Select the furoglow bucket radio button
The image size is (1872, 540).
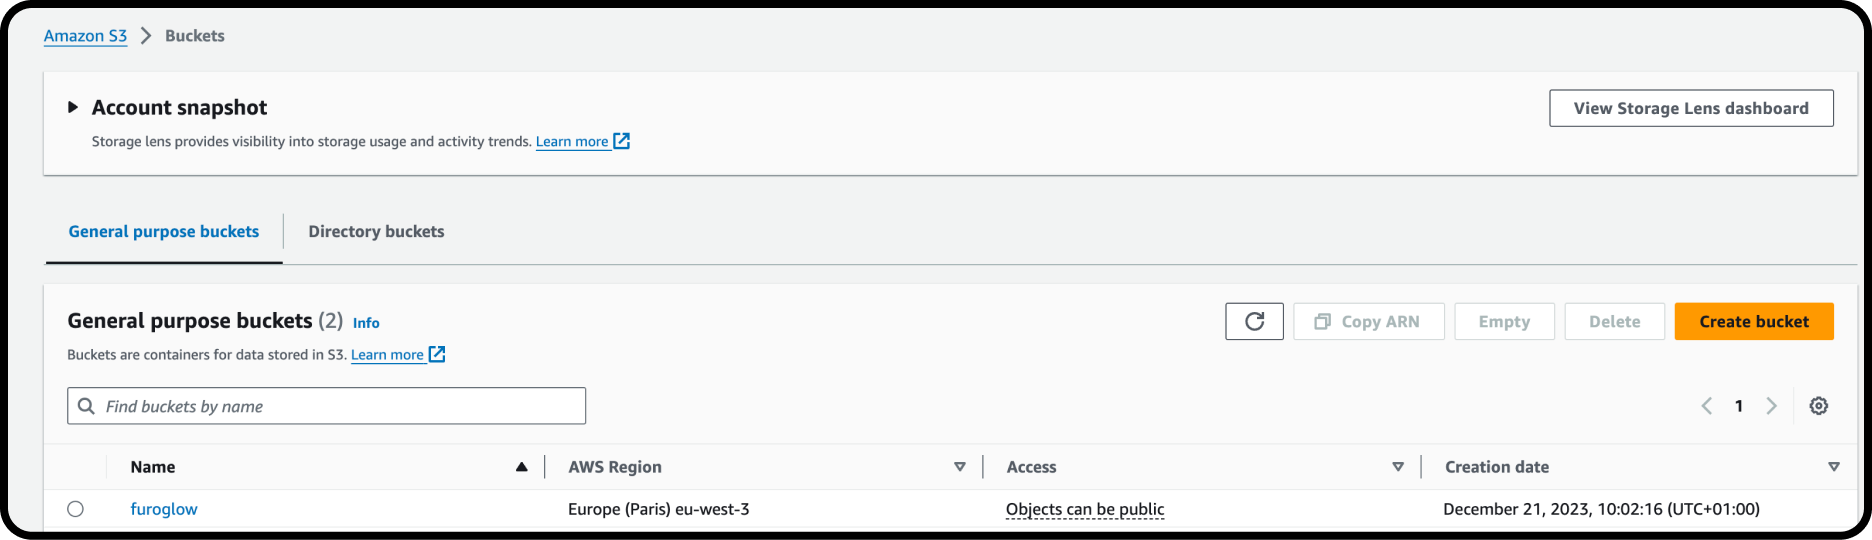pyautogui.click(x=75, y=509)
